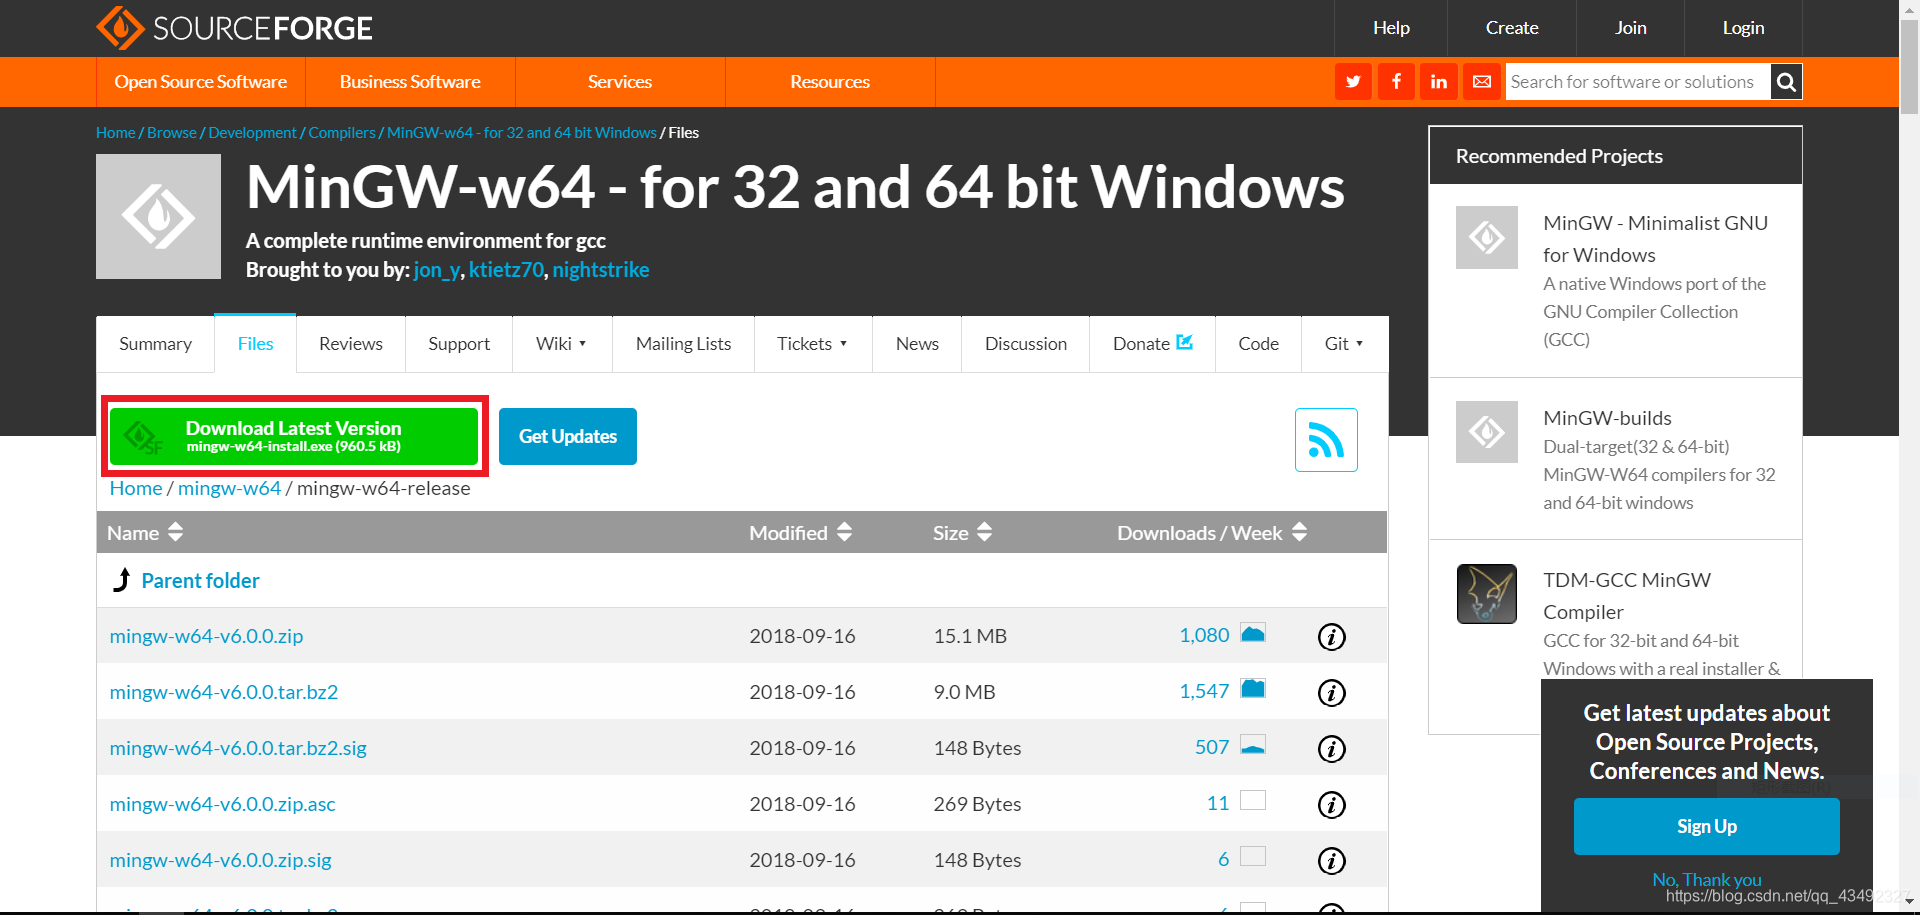
Task: Click the Donate external link icon
Action: [x=1185, y=342]
